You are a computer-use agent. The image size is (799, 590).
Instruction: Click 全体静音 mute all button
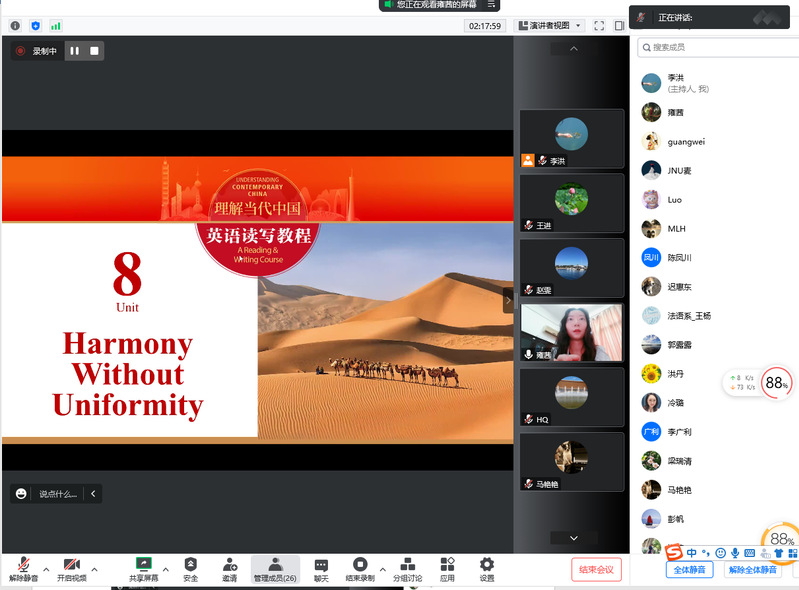point(689,570)
